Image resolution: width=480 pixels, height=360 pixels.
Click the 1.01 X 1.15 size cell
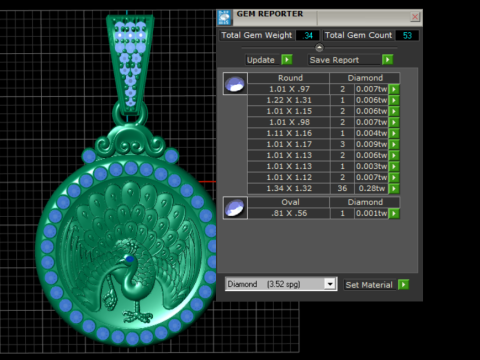coord(289,111)
